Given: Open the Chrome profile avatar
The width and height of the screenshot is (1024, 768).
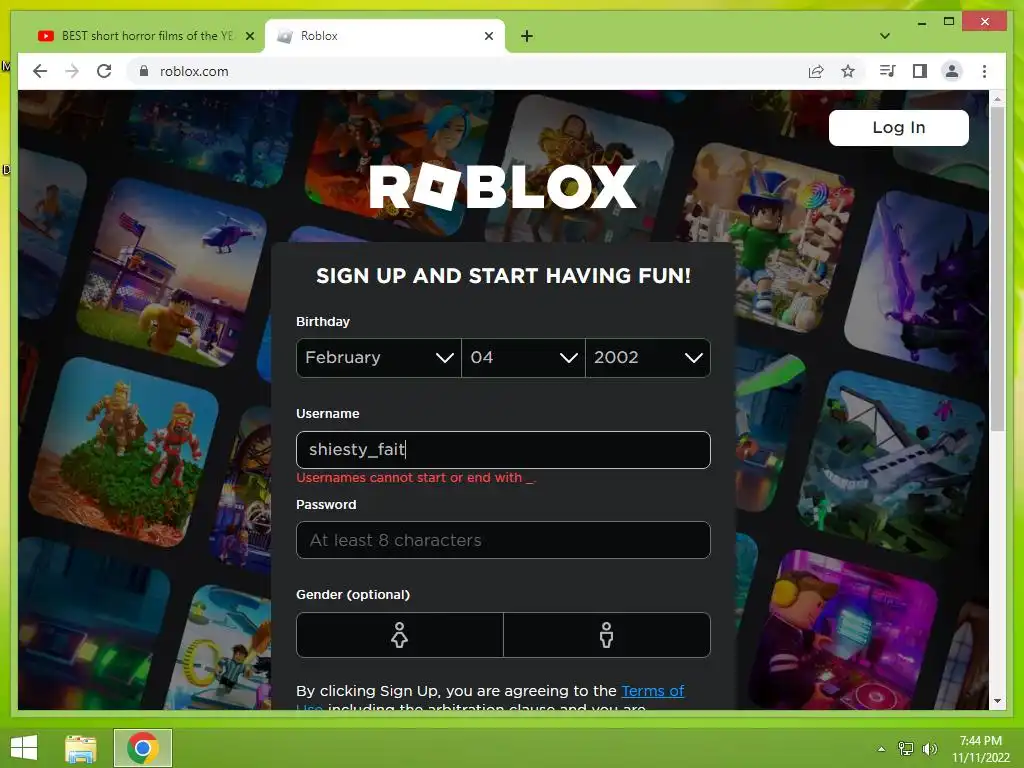Looking at the screenshot, I should [952, 71].
